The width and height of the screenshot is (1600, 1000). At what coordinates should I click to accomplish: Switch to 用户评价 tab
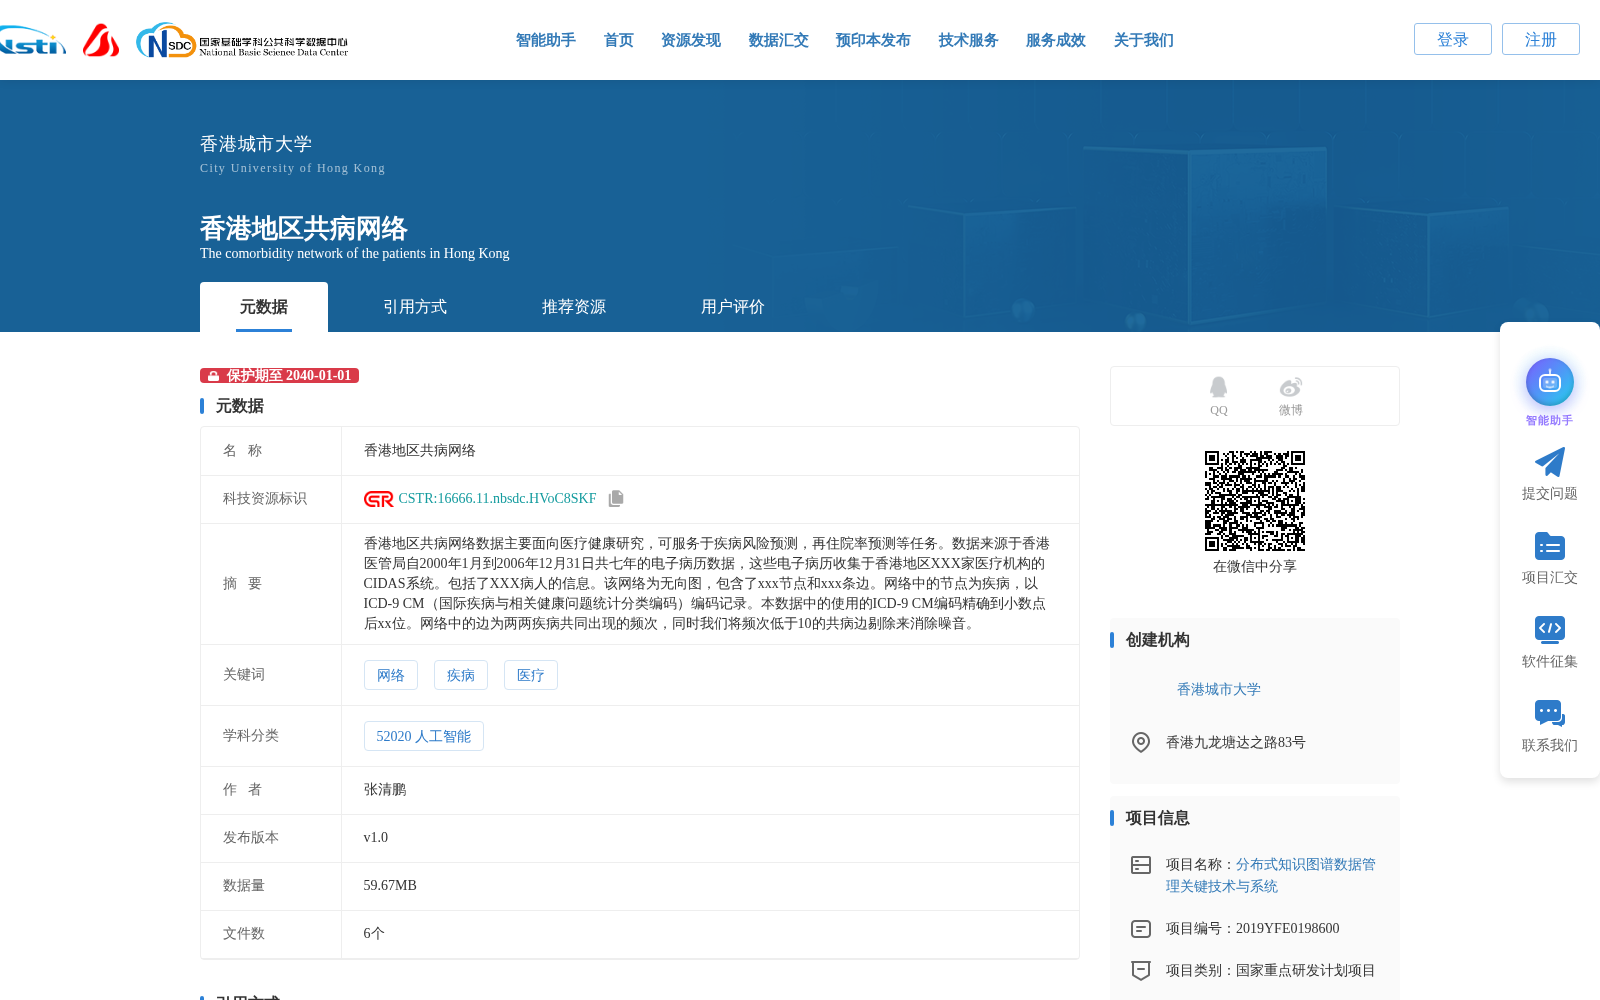pos(733,307)
